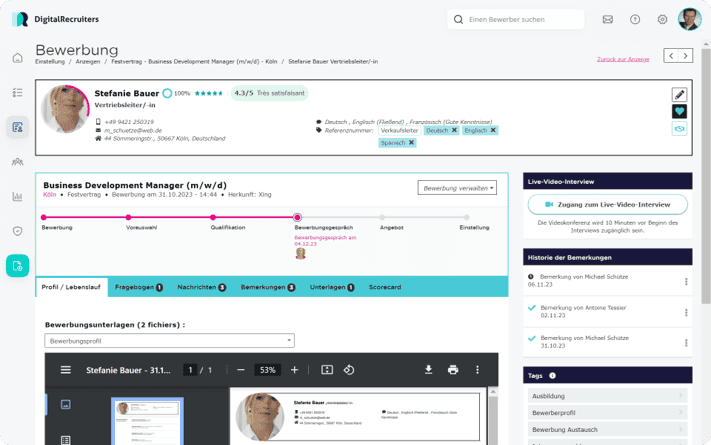The width and height of the screenshot is (711, 445).
Task: Rotate the PDF page
Action: tap(349, 370)
